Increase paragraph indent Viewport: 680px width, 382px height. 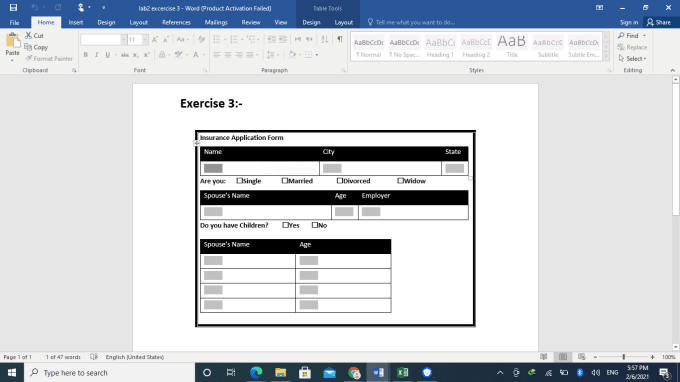(283, 39)
